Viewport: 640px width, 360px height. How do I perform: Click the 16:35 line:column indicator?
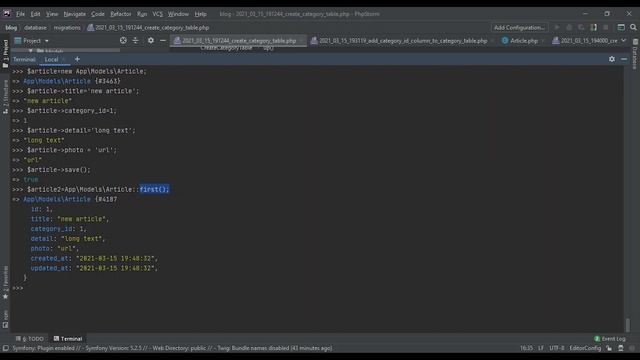click(526, 348)
